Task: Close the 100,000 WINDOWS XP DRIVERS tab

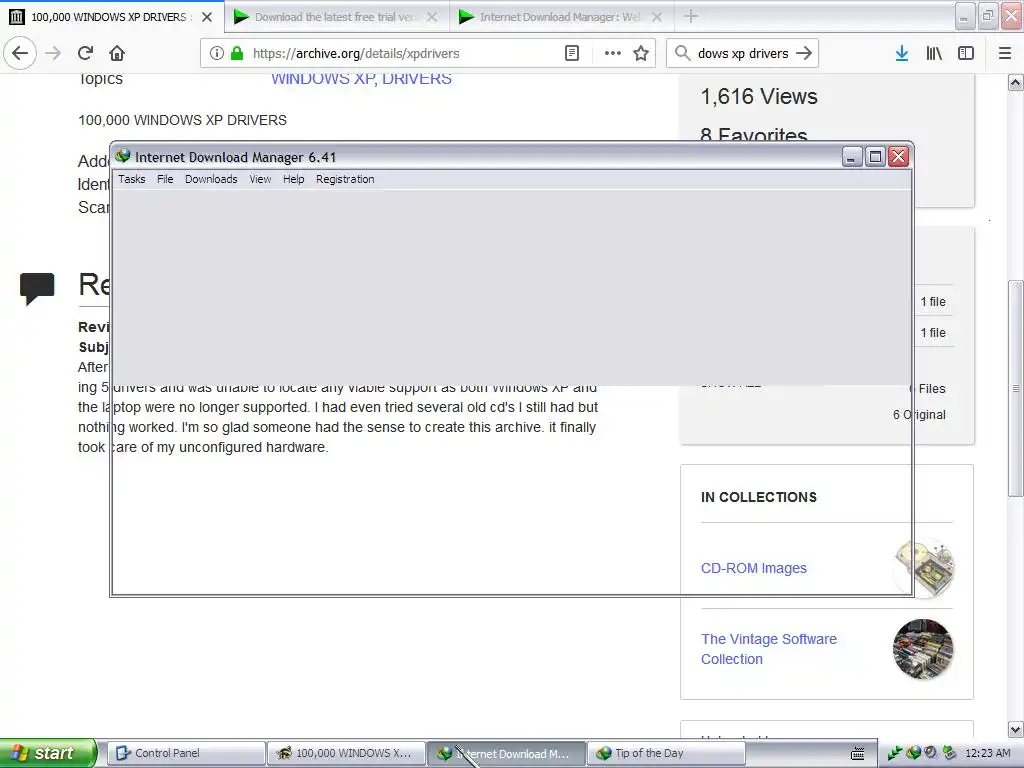Action: pyautogui.click(x=207, y=17)
